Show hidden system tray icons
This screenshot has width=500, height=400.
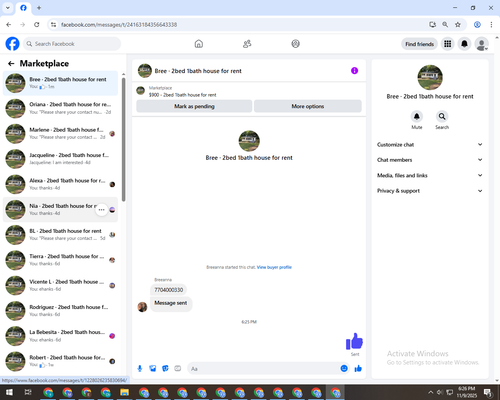pyautogui.click(x=431, y=392)
